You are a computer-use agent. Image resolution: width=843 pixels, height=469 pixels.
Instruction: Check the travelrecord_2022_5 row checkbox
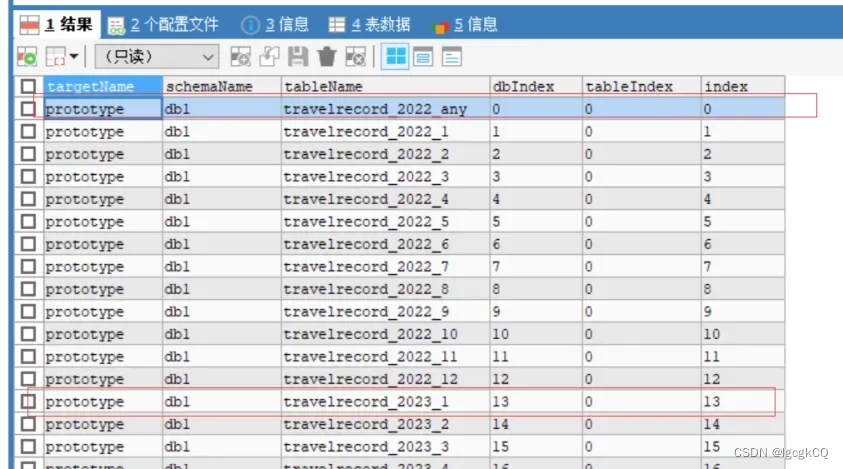pyautogui.click(x=28, y=222)
